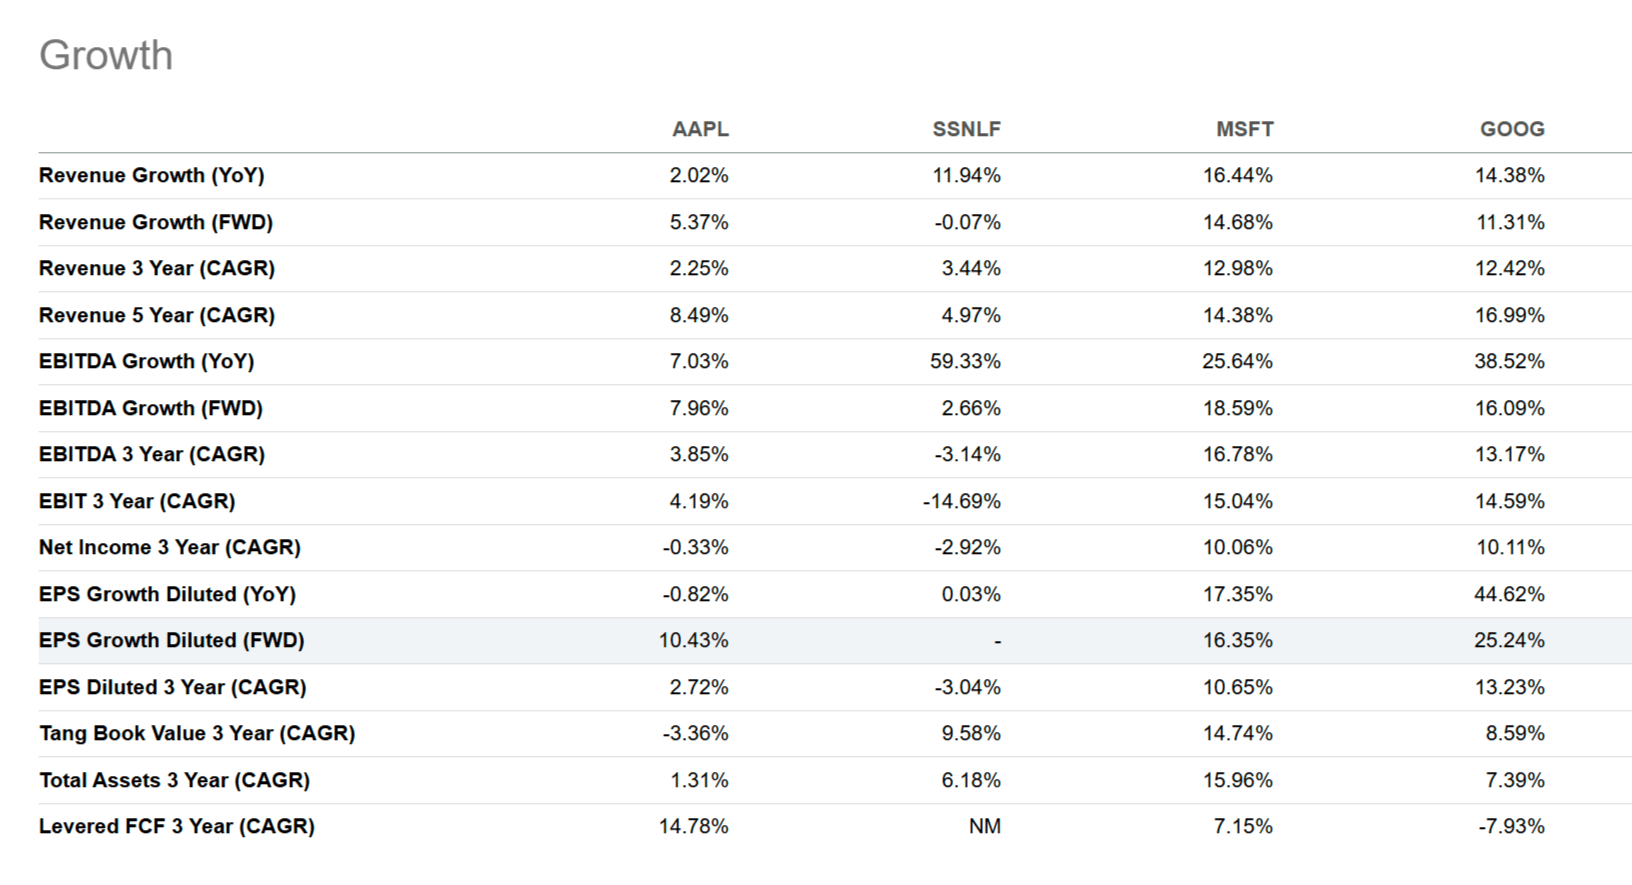This screenshot has width=1632, height=885.
Task: Select the EBITDA Growth (YoY) row label
Action: click(147, 361)
